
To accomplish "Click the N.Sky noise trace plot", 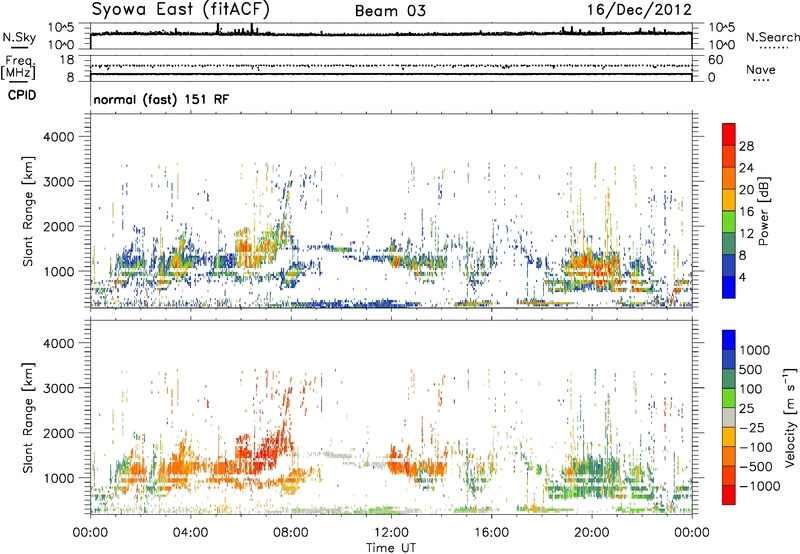I will (391, 36).
